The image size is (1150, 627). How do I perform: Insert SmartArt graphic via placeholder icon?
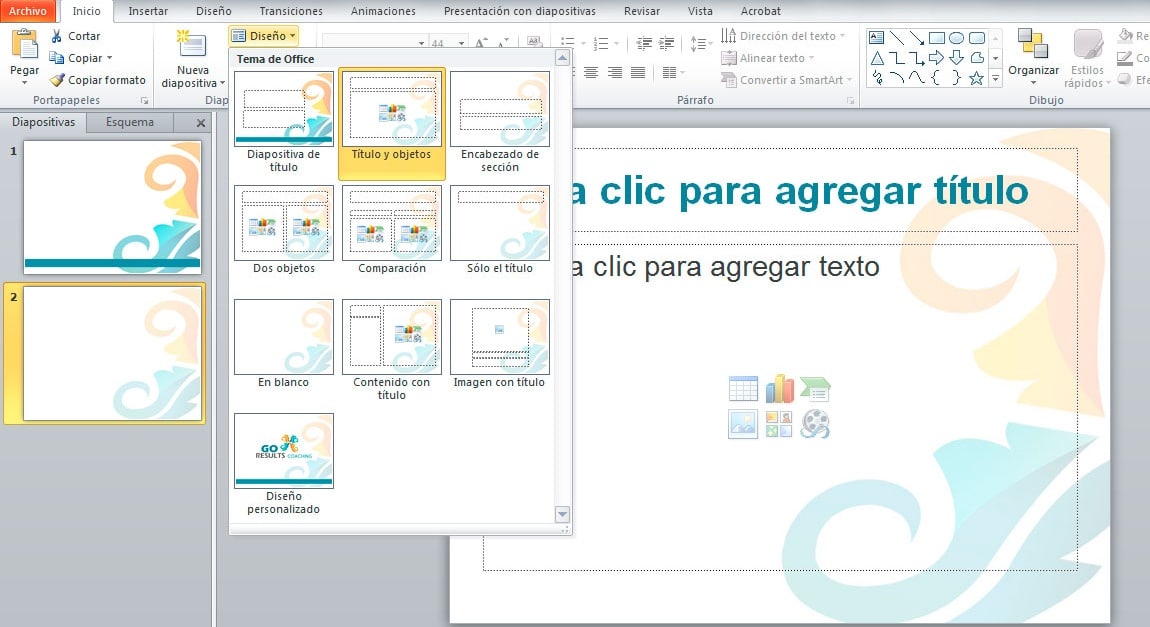(815, 389)
